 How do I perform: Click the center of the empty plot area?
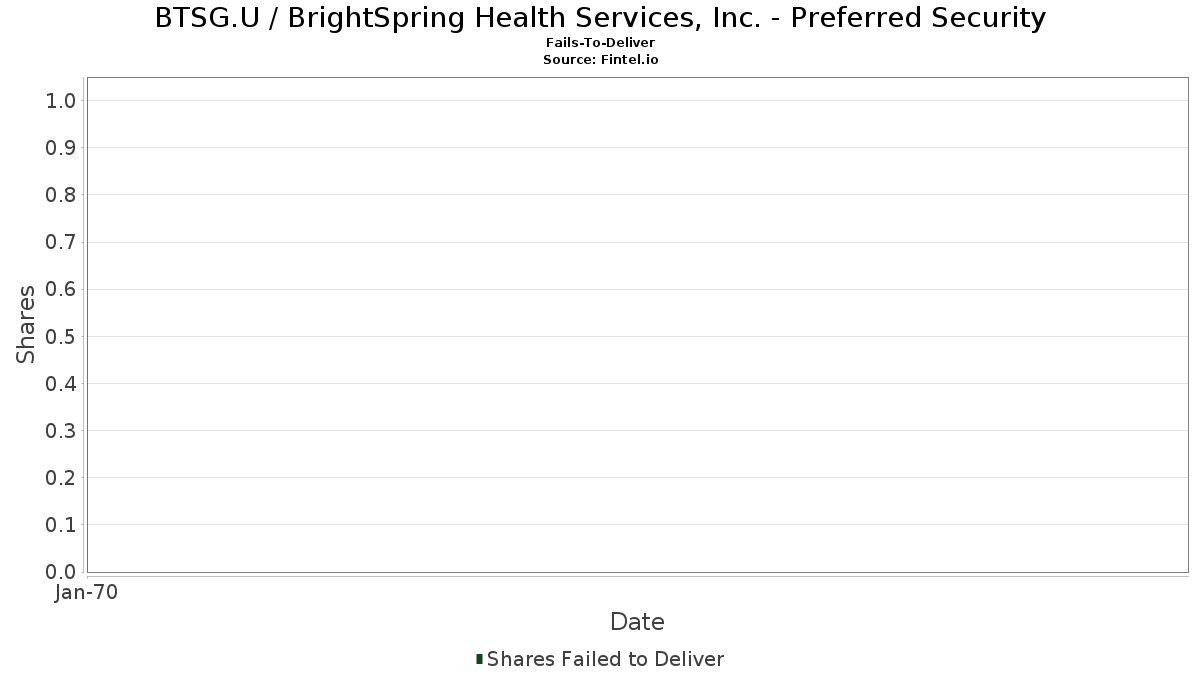click(x=637, y=325)
